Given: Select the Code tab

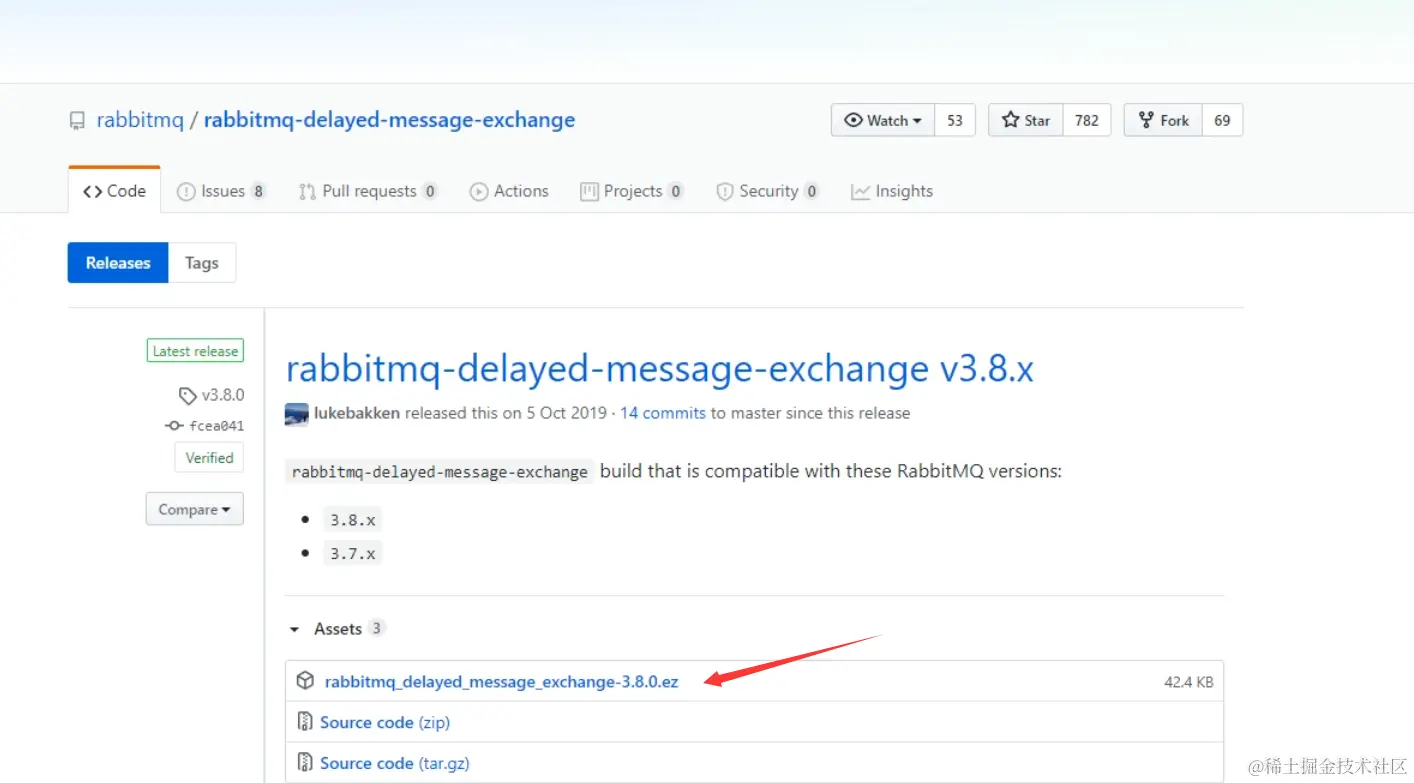Looking at the screenshot, I should 114,190.
